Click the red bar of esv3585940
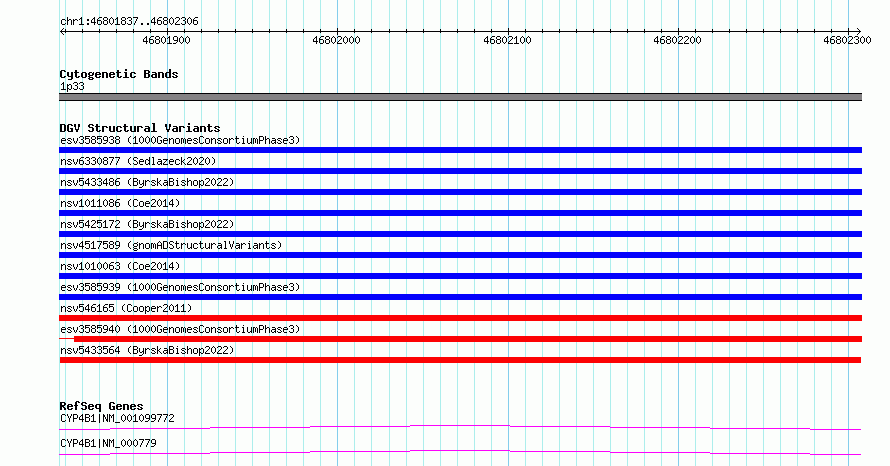890x466 pixels. tap(468, 339)
